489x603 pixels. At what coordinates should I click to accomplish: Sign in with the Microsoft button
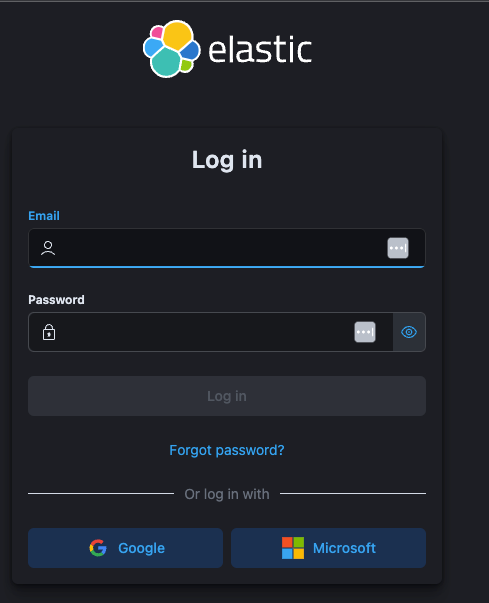coord(328,548)
